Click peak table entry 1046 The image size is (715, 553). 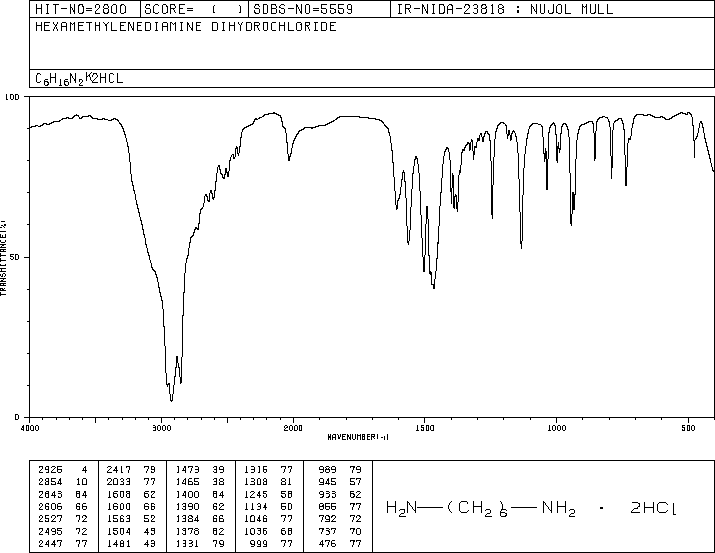[x=256, y=519]
